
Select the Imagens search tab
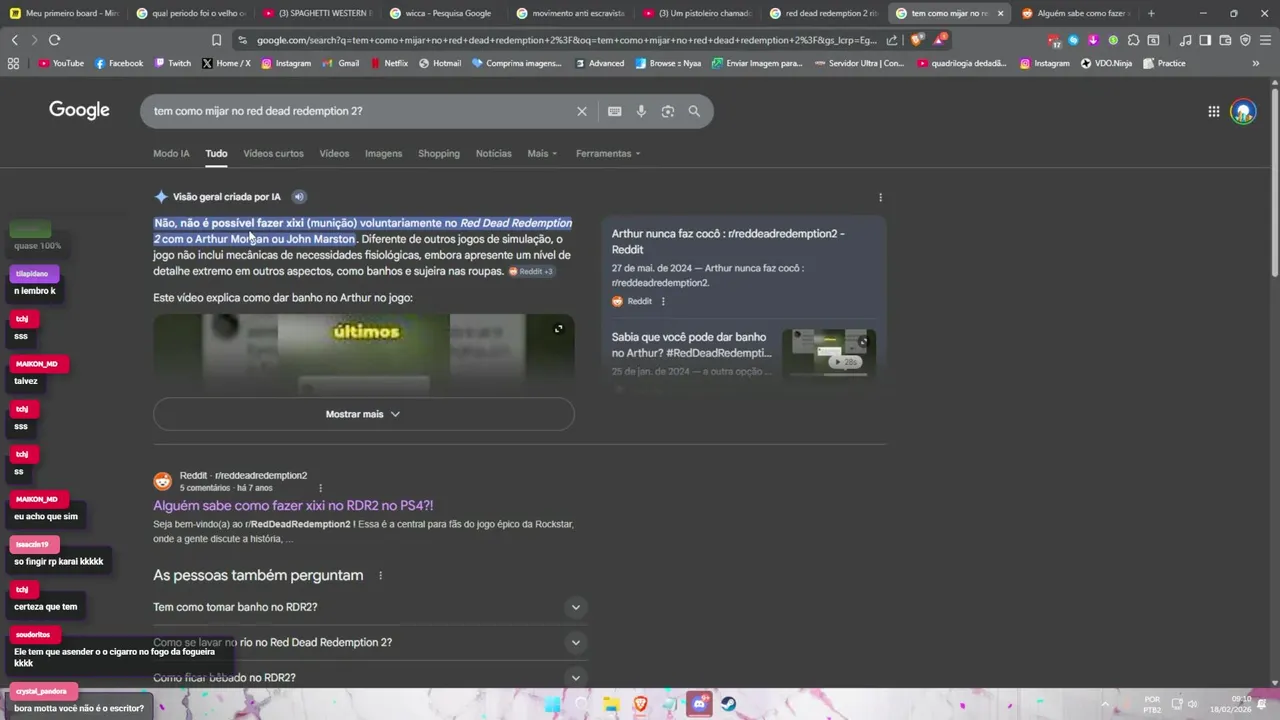(383, 153)
